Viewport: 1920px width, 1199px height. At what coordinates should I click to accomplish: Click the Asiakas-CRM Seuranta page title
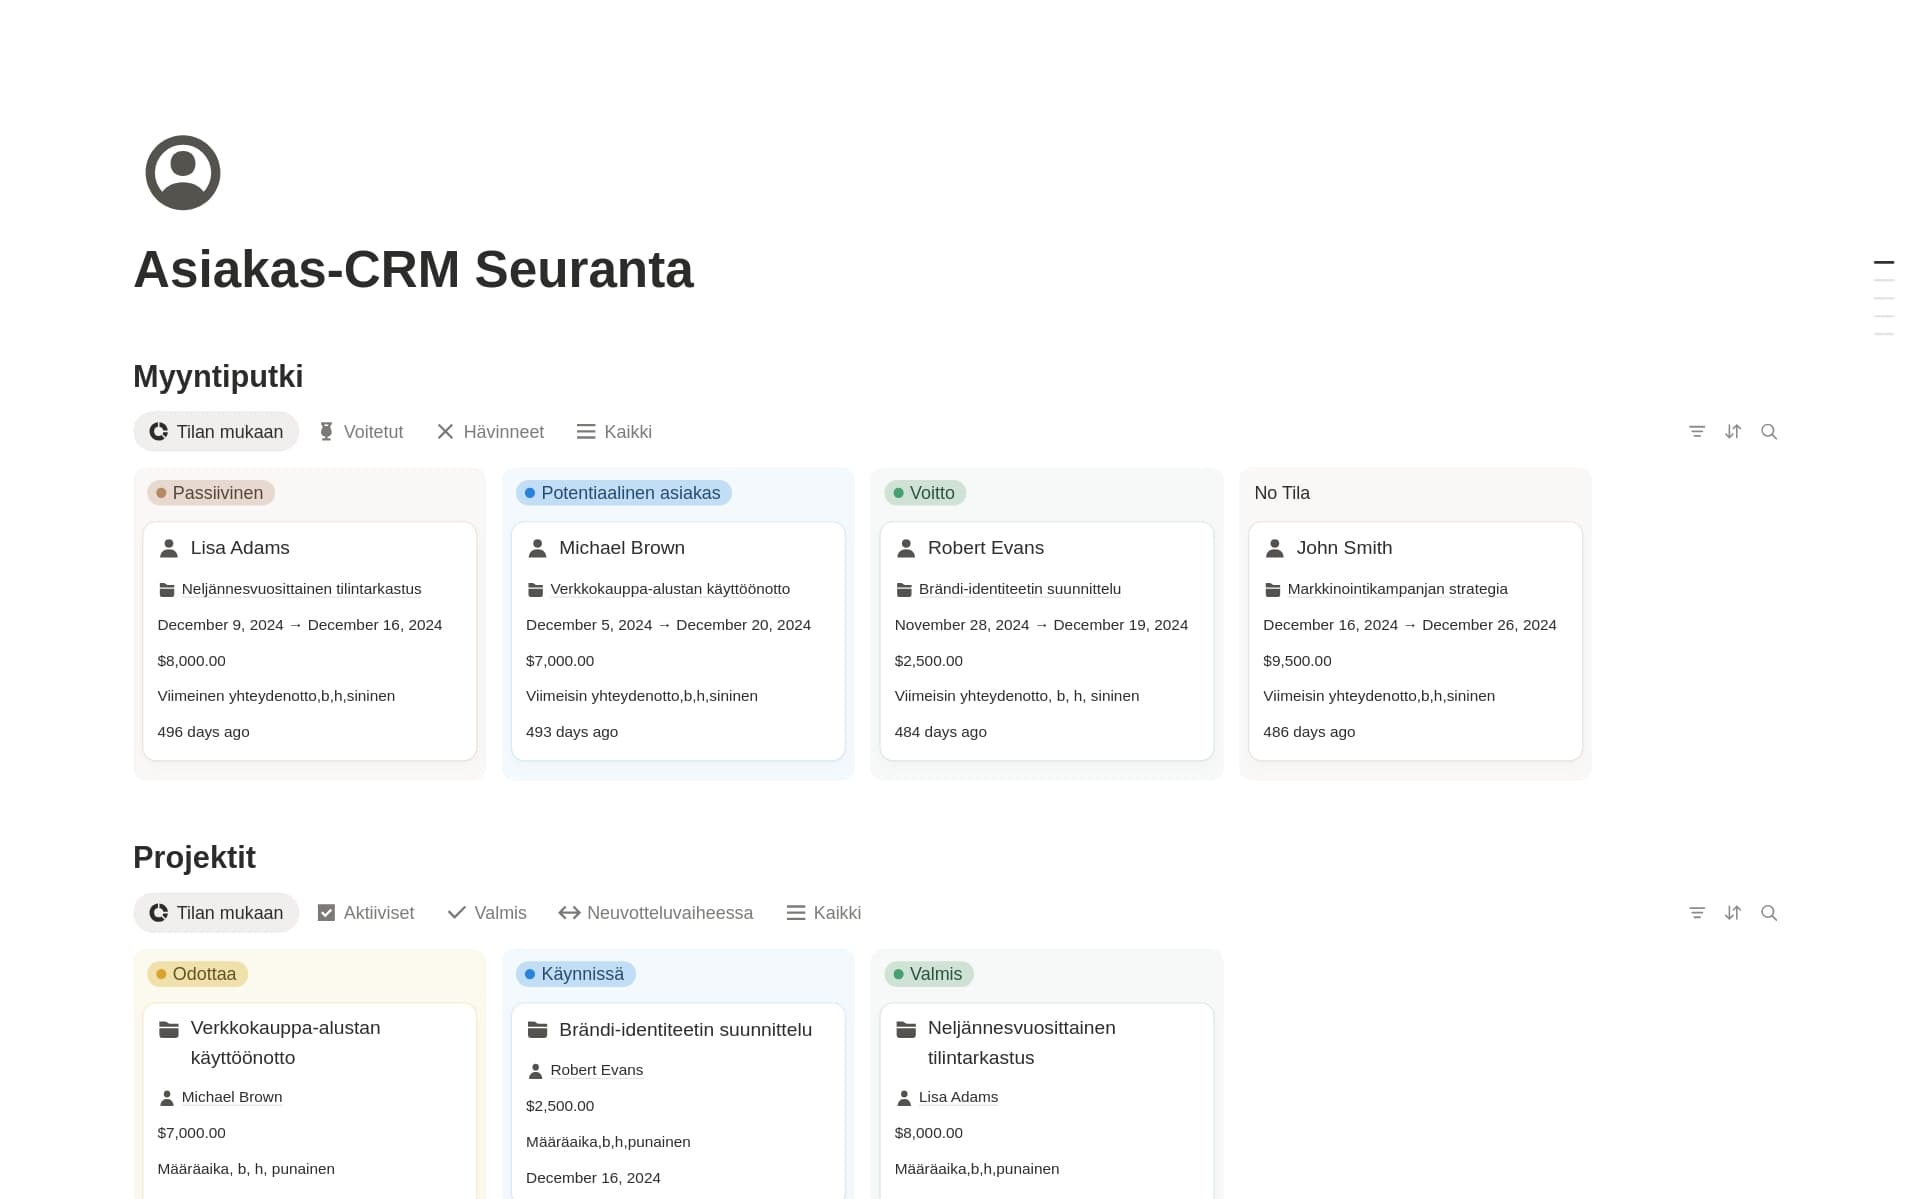[414, 270]
